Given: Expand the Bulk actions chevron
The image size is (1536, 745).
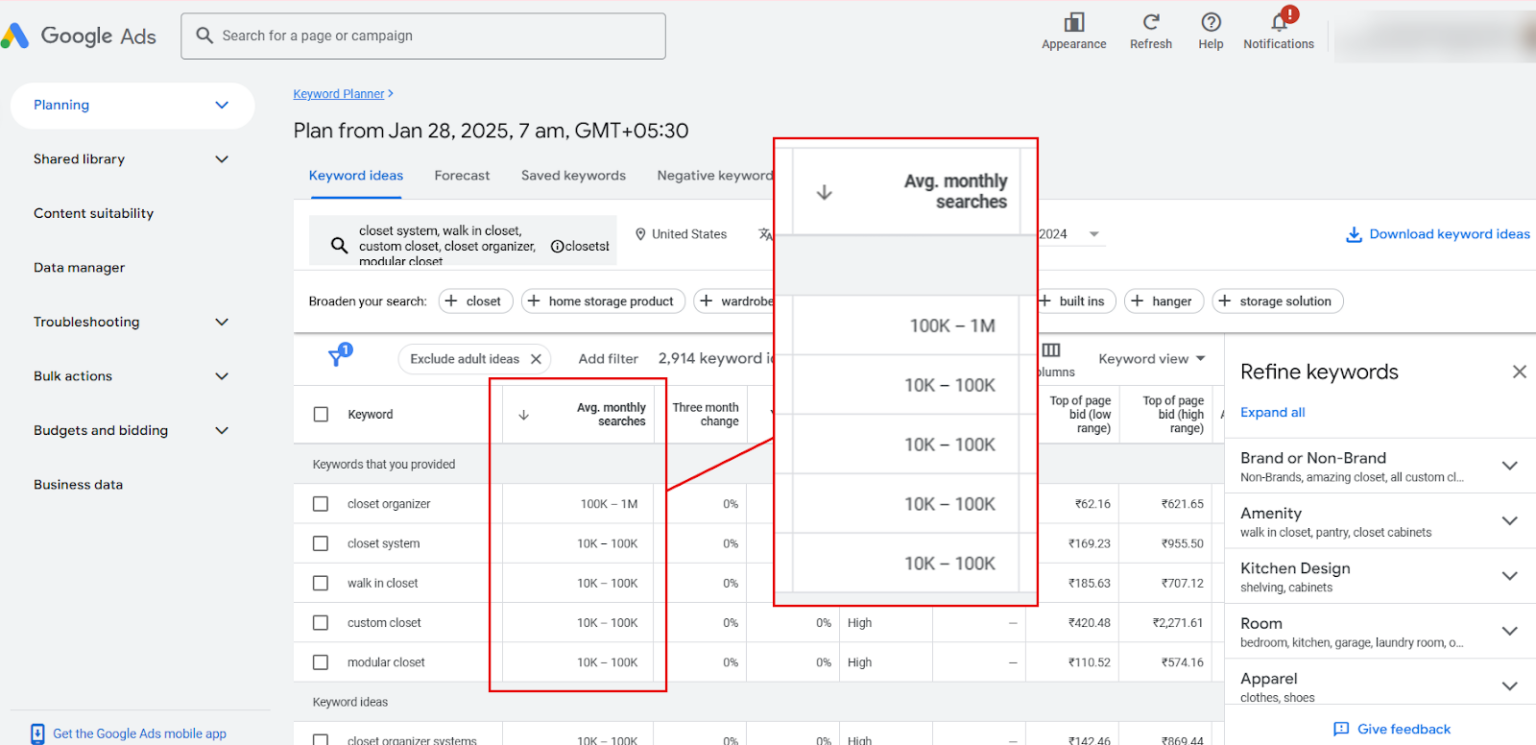Looking at the screenshot, I should click(x=222, y=376).
